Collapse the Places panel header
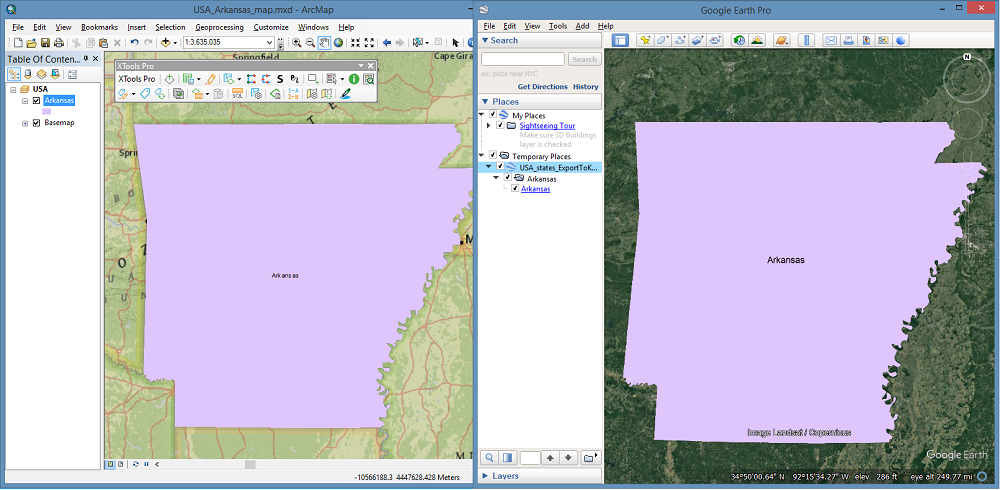 [485, 101]
